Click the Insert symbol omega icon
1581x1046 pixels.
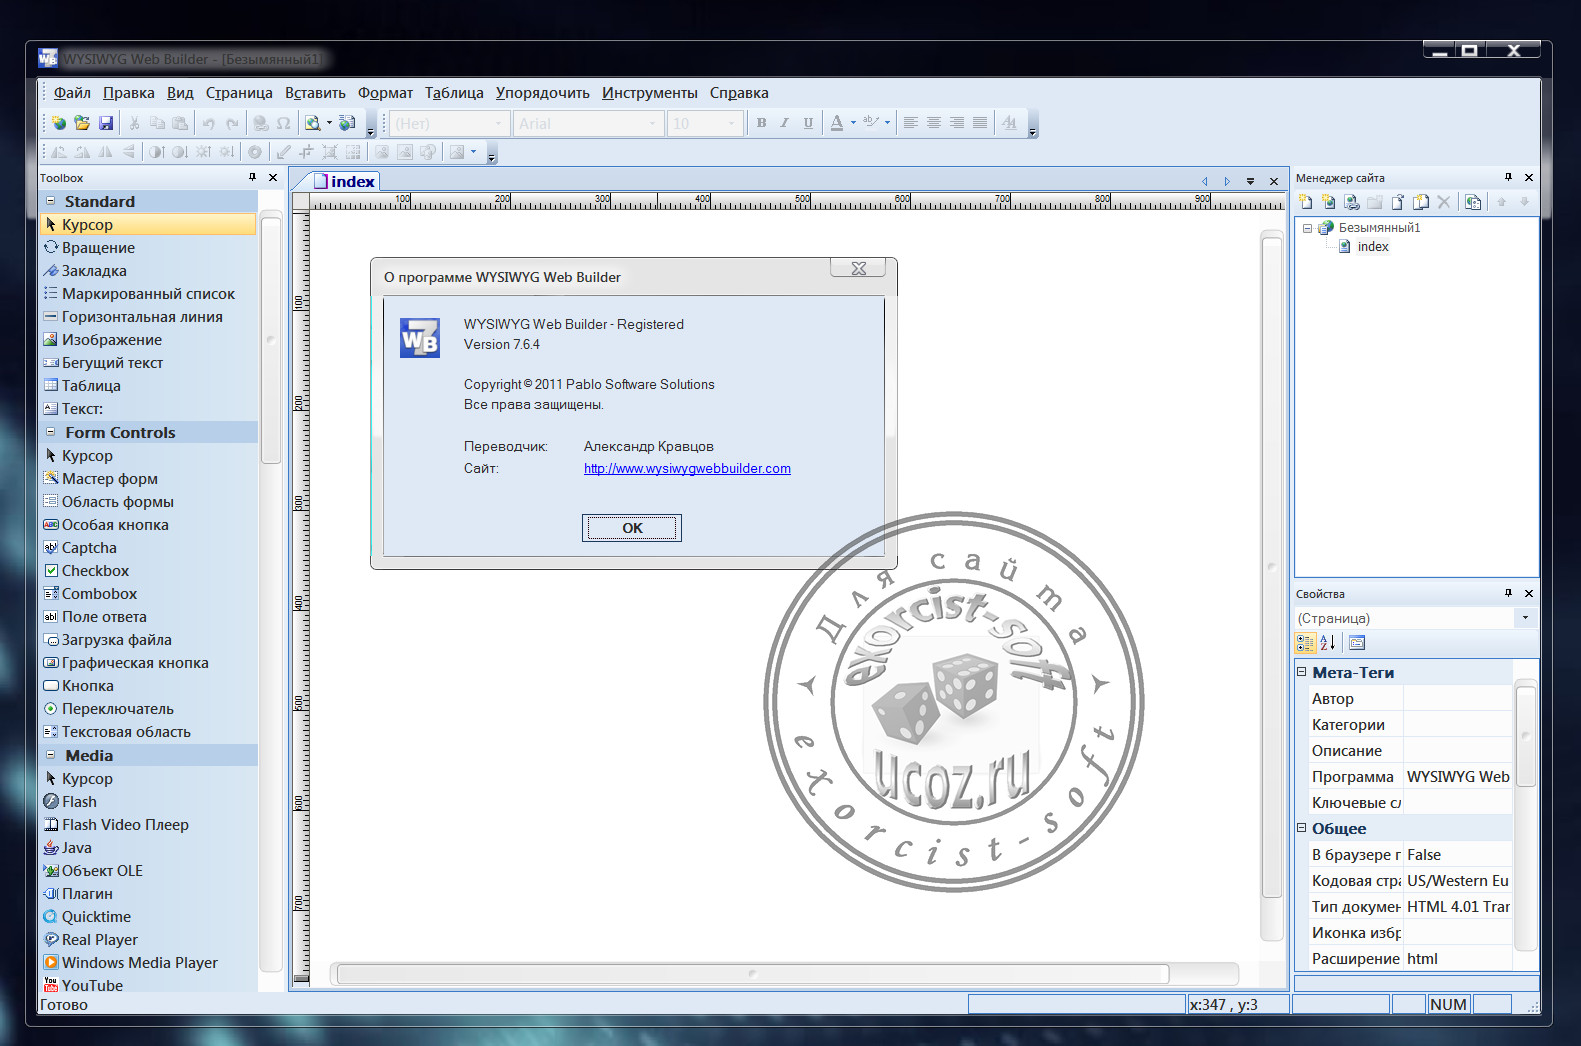[284, 123]
